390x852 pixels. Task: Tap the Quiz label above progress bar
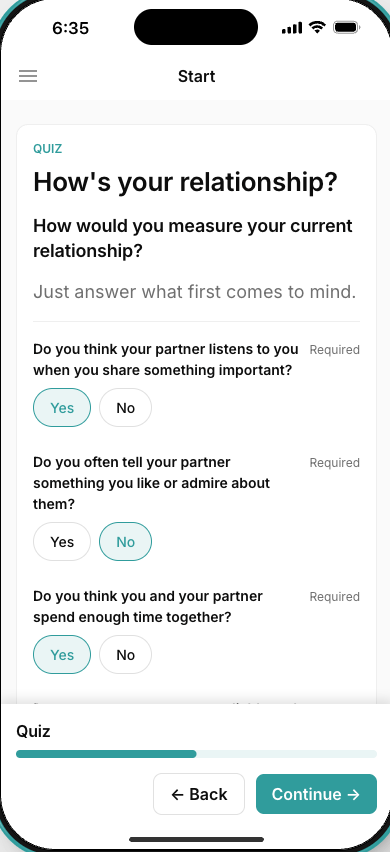point(33,731)
